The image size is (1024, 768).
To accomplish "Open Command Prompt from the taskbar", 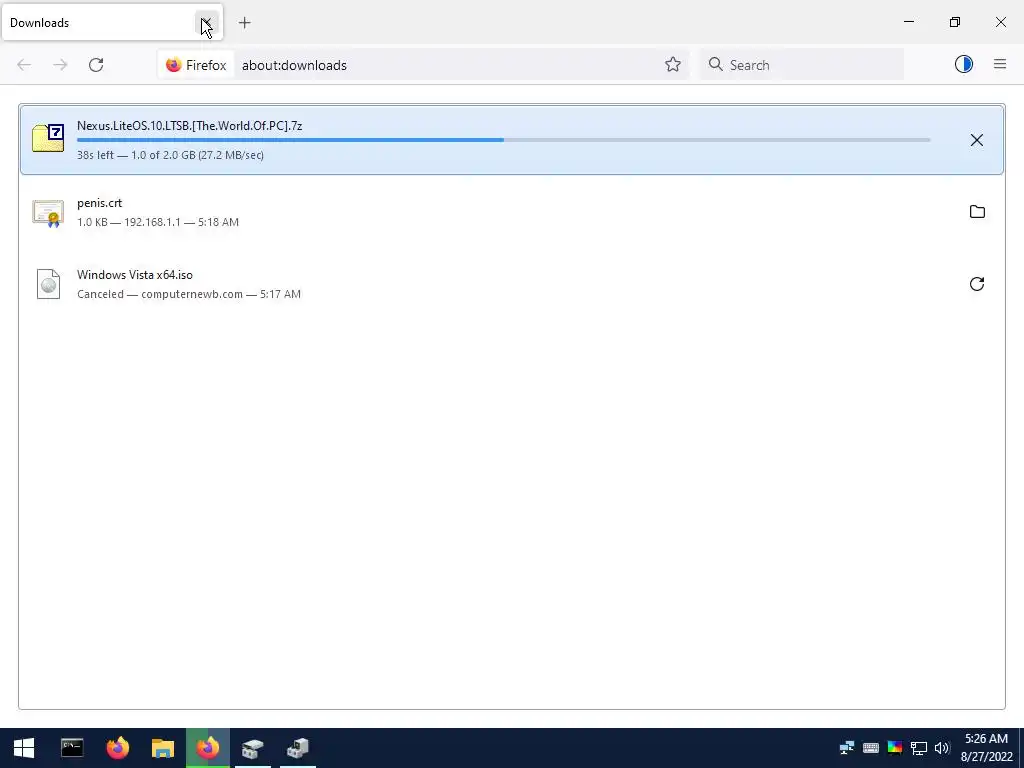I will click(x=72, y=748).
